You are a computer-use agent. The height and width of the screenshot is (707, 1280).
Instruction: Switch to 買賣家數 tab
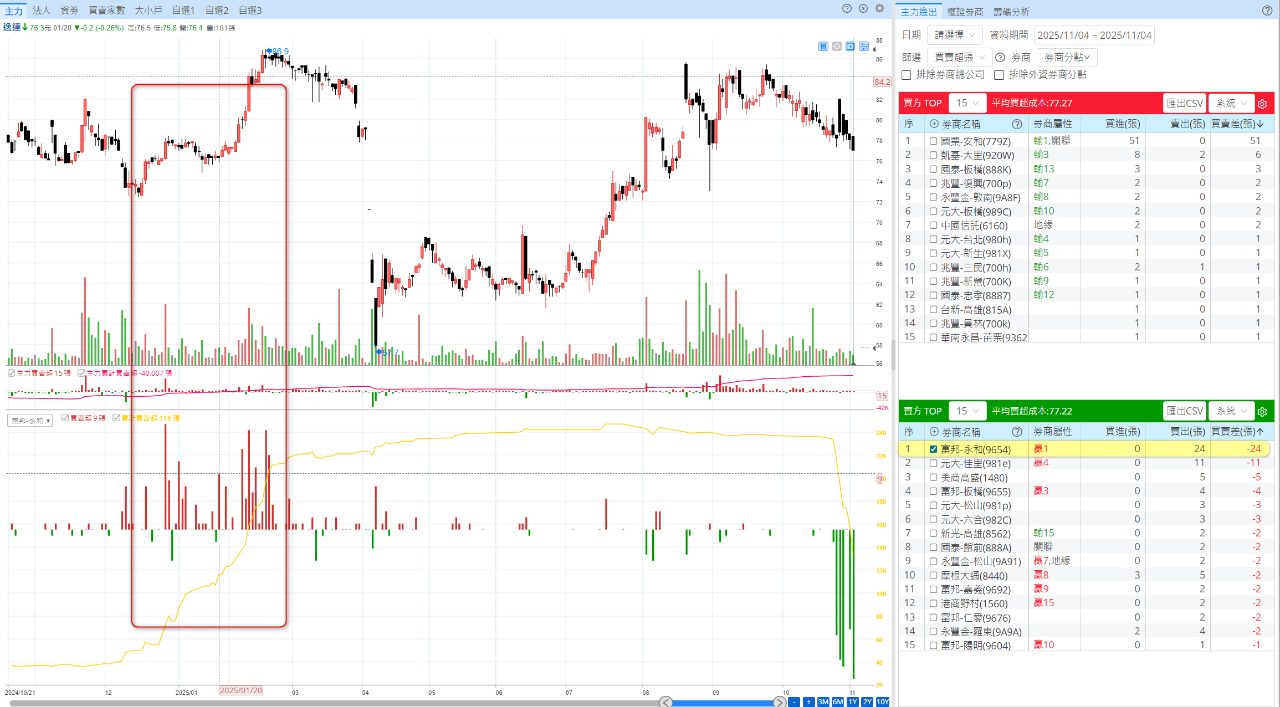[x=107, y=9]
